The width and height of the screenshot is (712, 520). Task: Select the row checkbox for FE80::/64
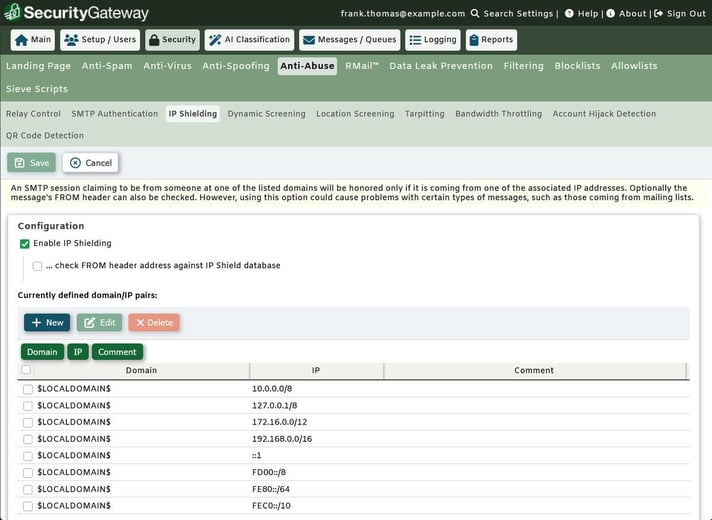pos(28,490)
